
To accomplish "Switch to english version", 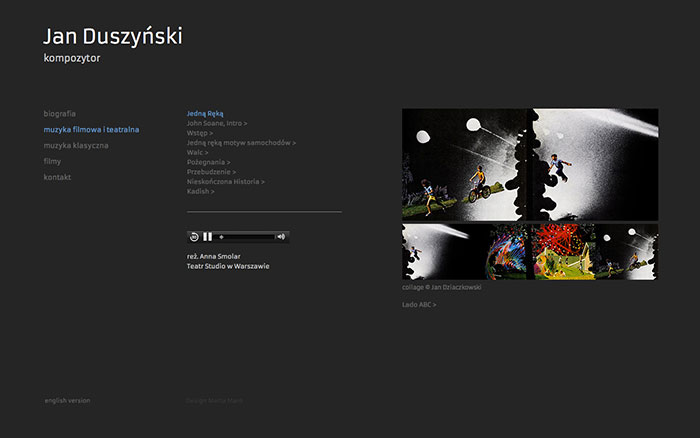I will point(67,400).
